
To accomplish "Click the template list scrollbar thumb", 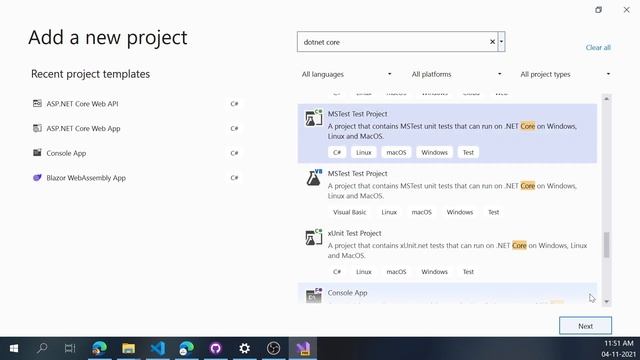I will click(607, 245).
